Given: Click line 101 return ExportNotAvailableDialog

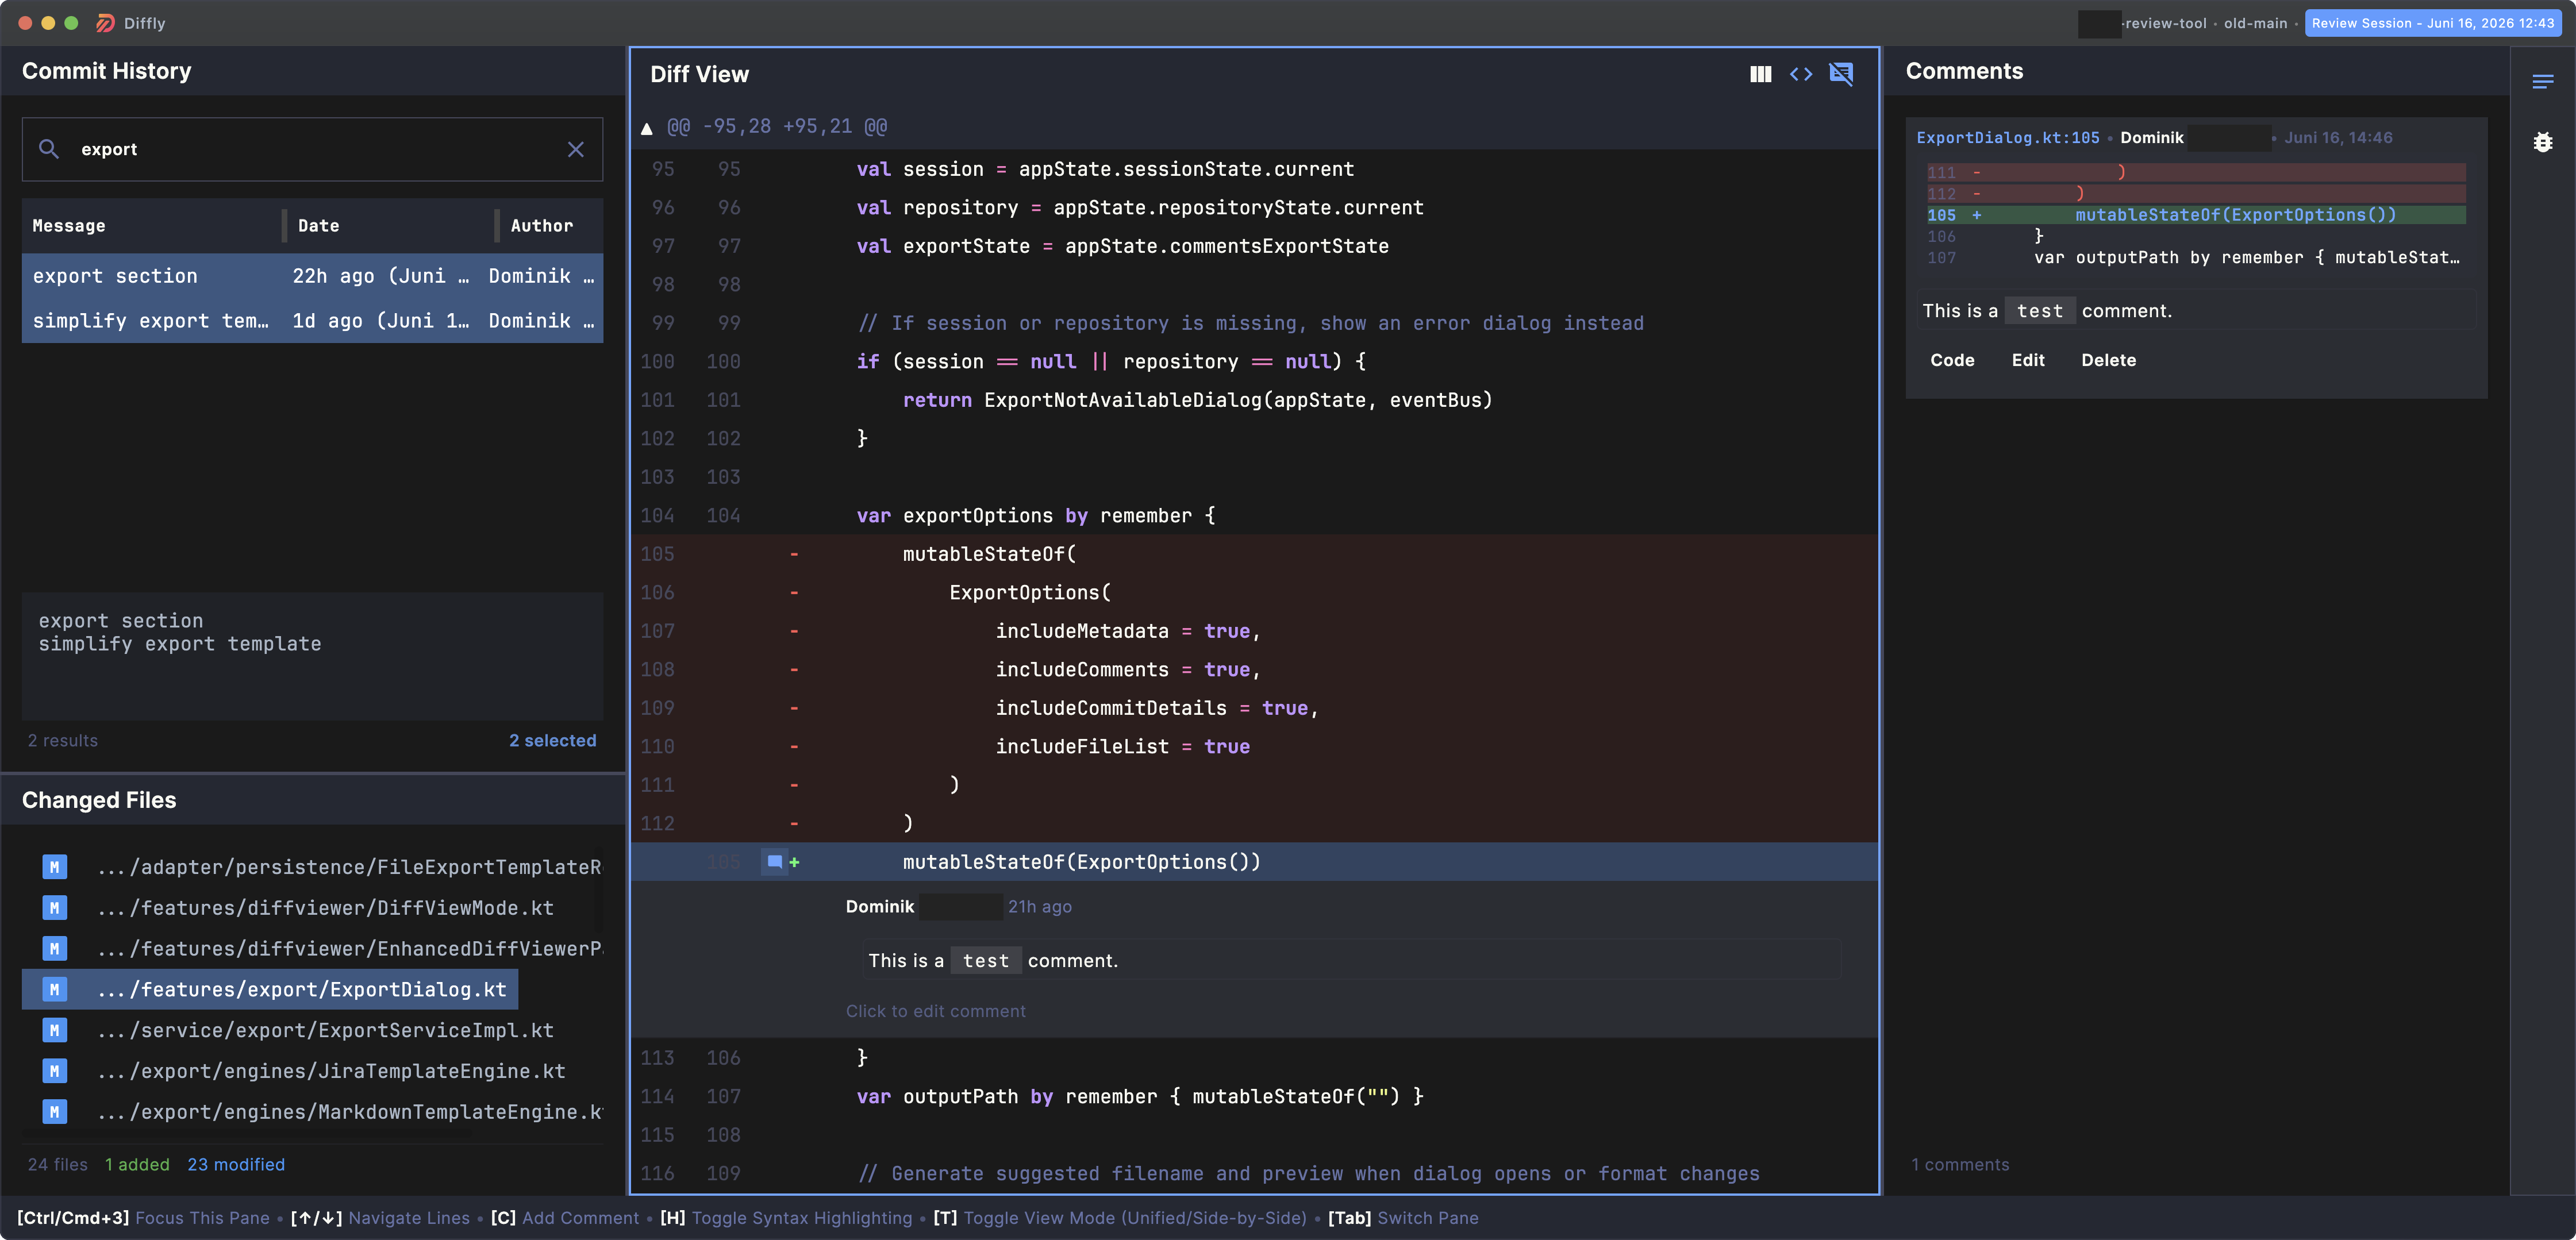Looking at the screenshot, I should coord(1254,400).
